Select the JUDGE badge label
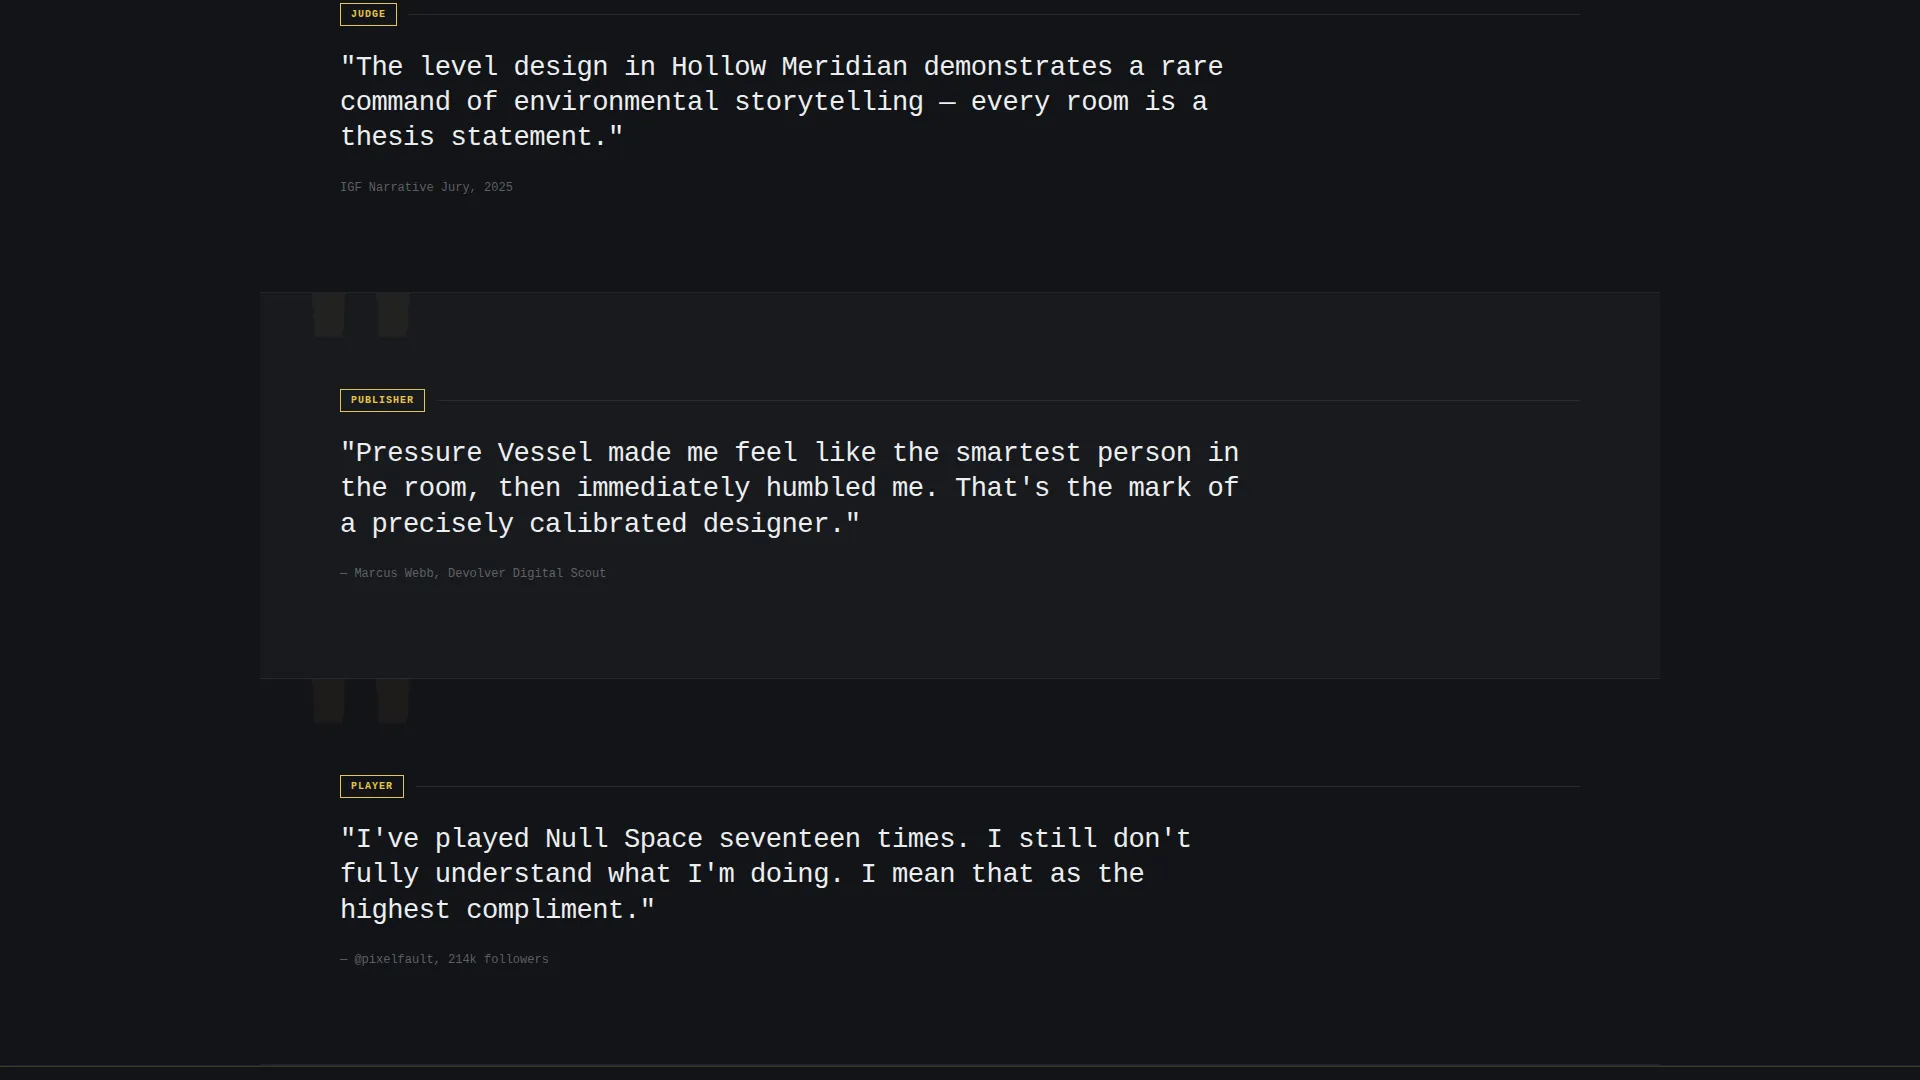Screen dimensions: 1920x1080 [368, 14]
